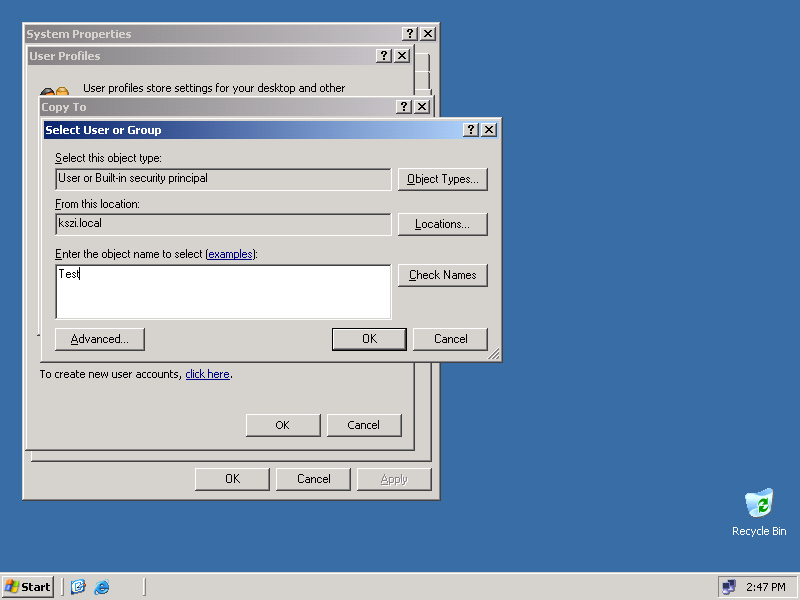This screenshot has width=800, height=600.
Task: Open the examples link
Action: coord(231,254)
